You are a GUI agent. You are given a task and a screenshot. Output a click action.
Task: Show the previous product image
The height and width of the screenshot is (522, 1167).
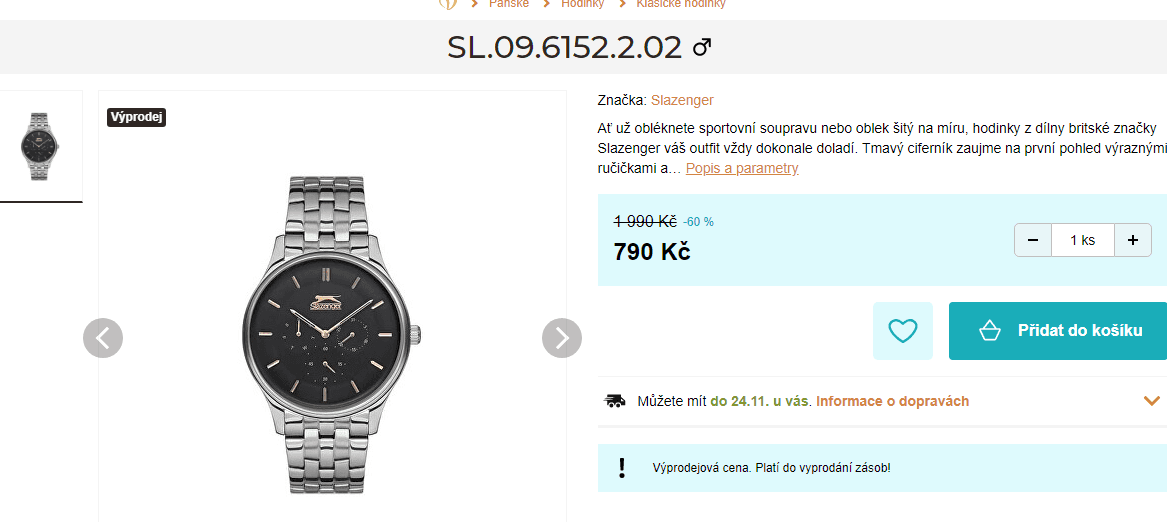103,338
